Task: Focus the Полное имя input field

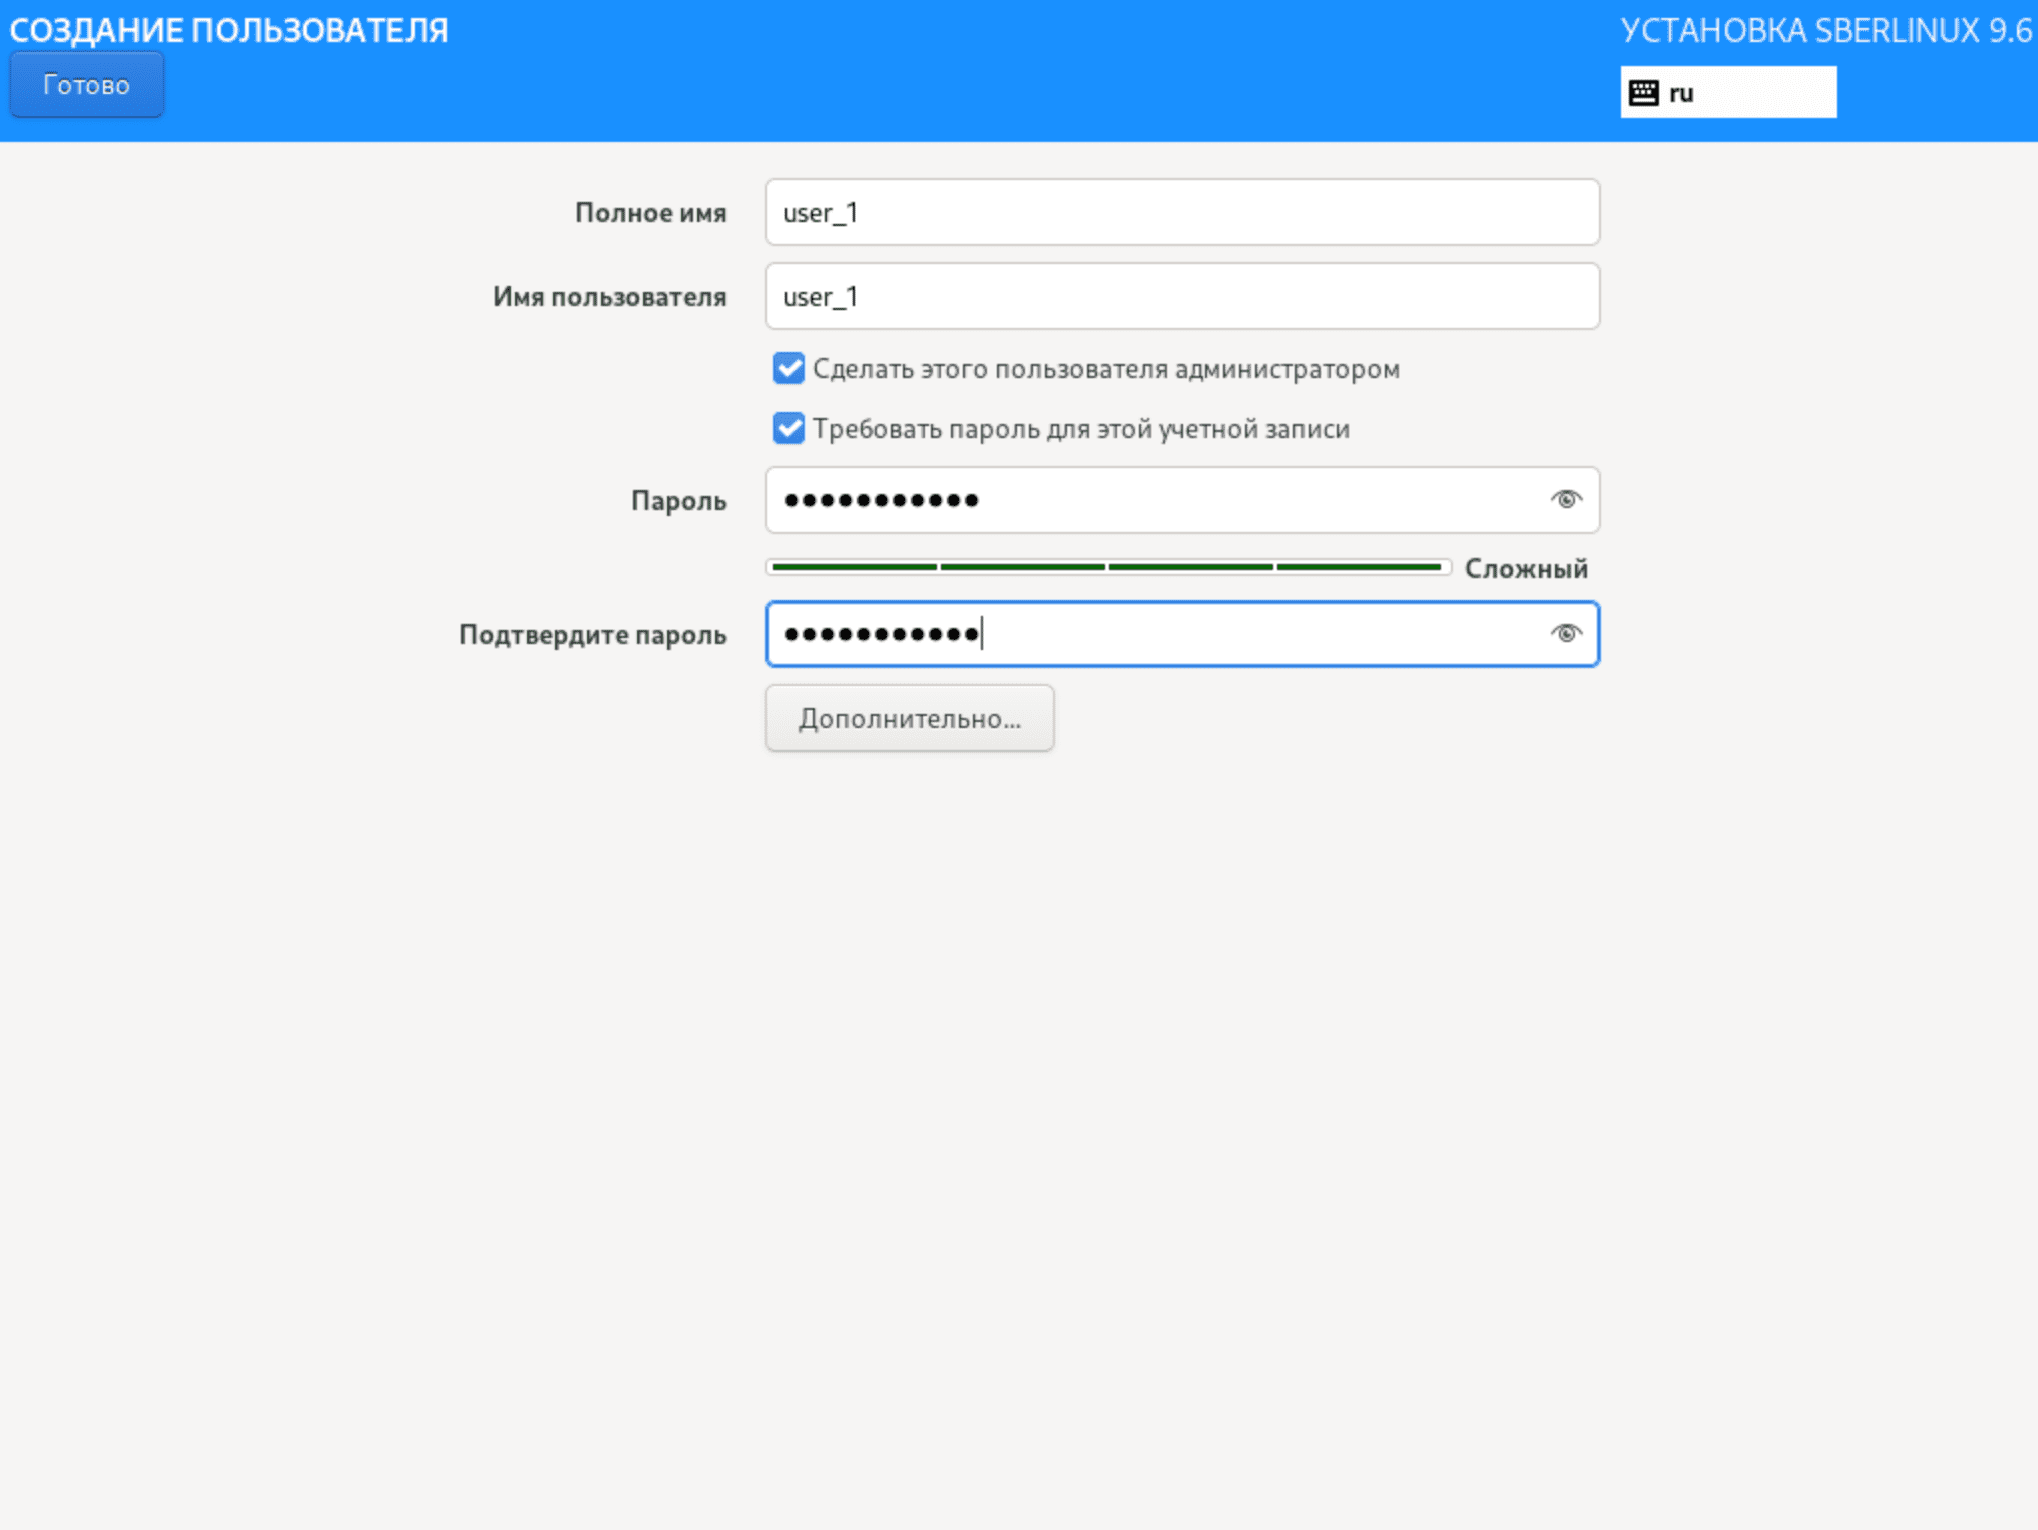Action: [x=1182, y=213]
